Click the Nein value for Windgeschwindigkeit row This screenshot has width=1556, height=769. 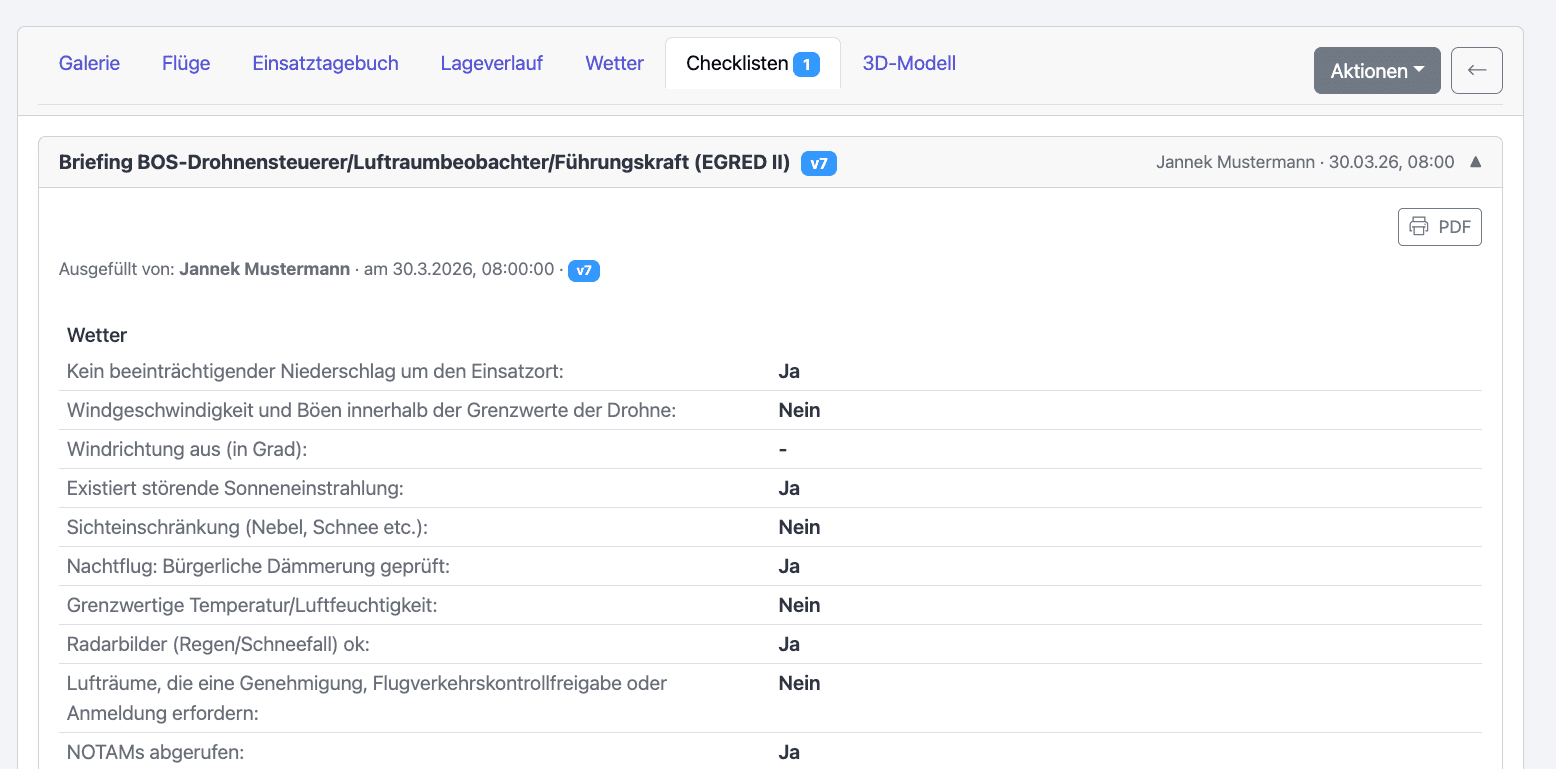799,410
